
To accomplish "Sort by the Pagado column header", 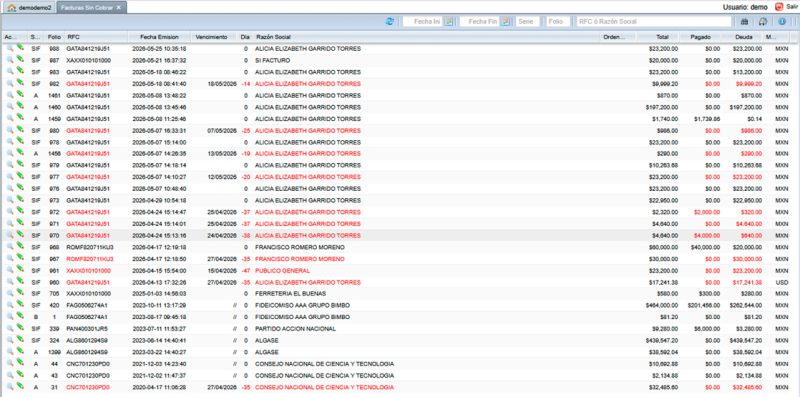I will 701,37.
